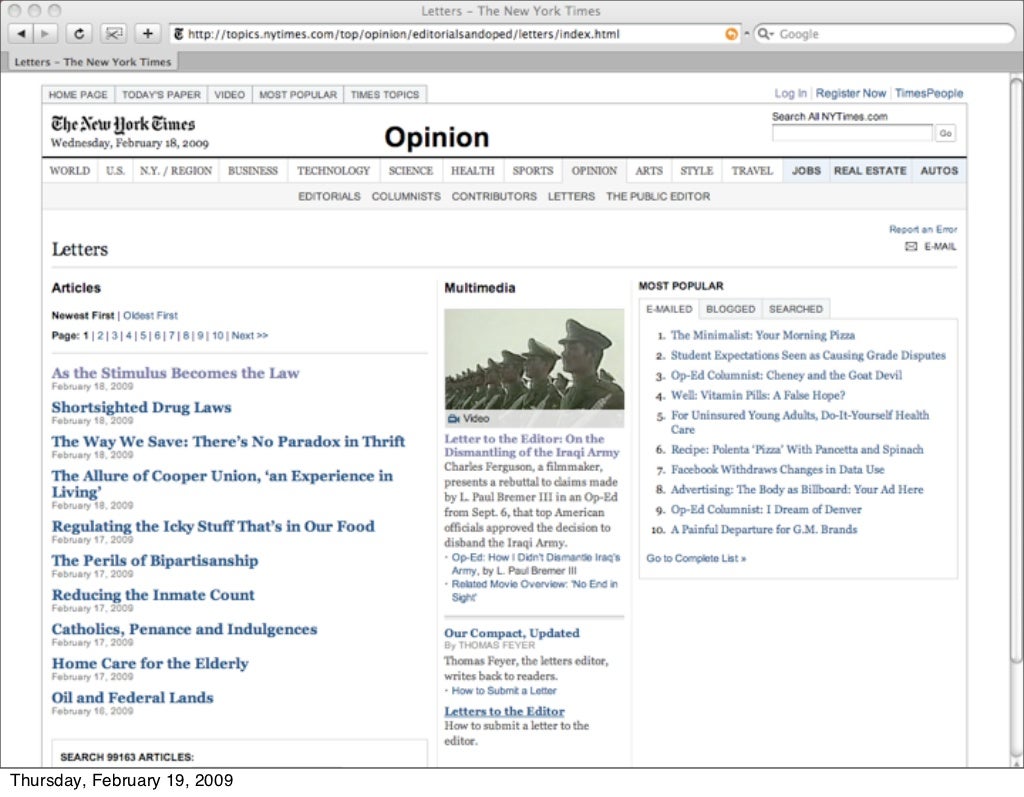Switch to the SEARCHED tab

pos(795,309)
